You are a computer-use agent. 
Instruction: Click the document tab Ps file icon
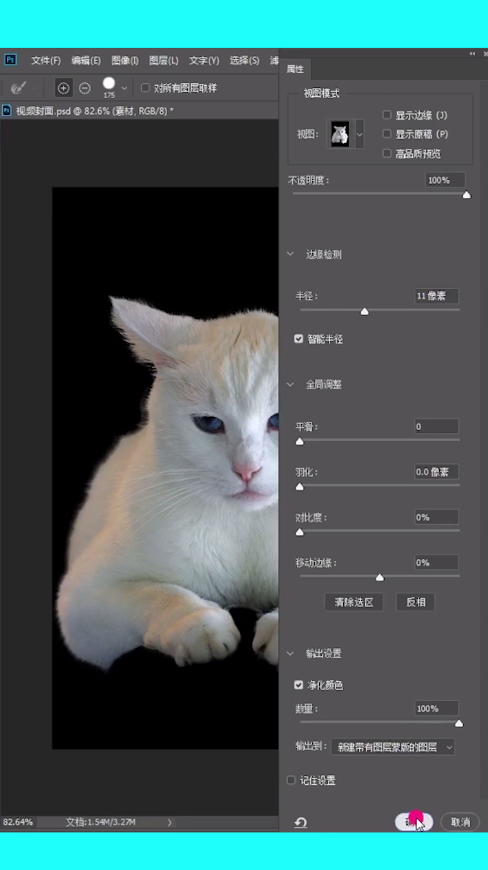pos(7,110)
